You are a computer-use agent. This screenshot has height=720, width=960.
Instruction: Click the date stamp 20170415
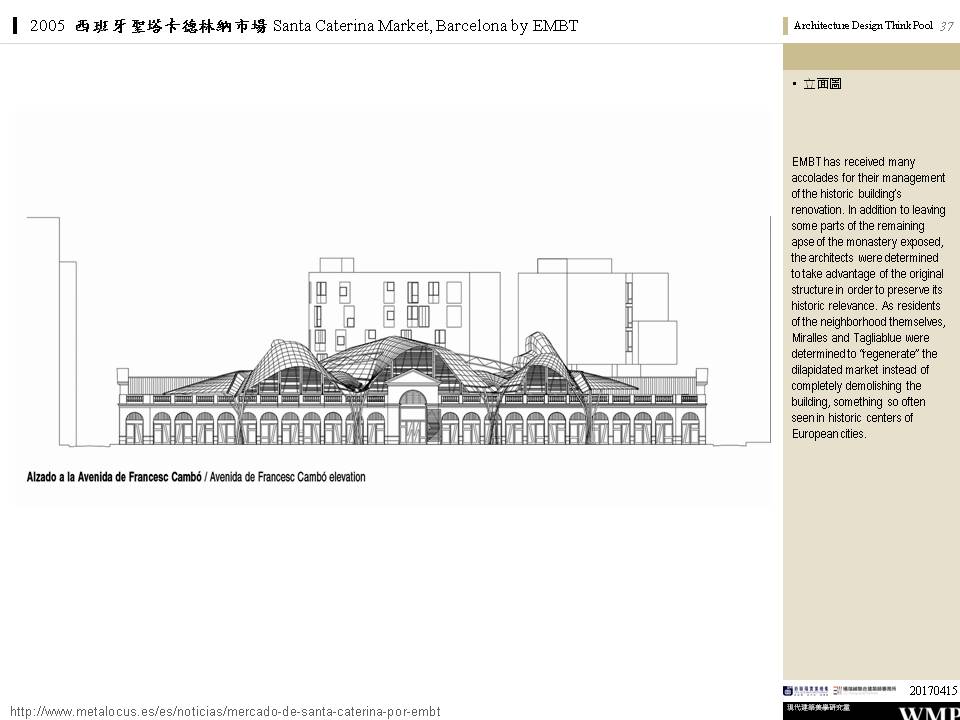[x=933, y=690]
